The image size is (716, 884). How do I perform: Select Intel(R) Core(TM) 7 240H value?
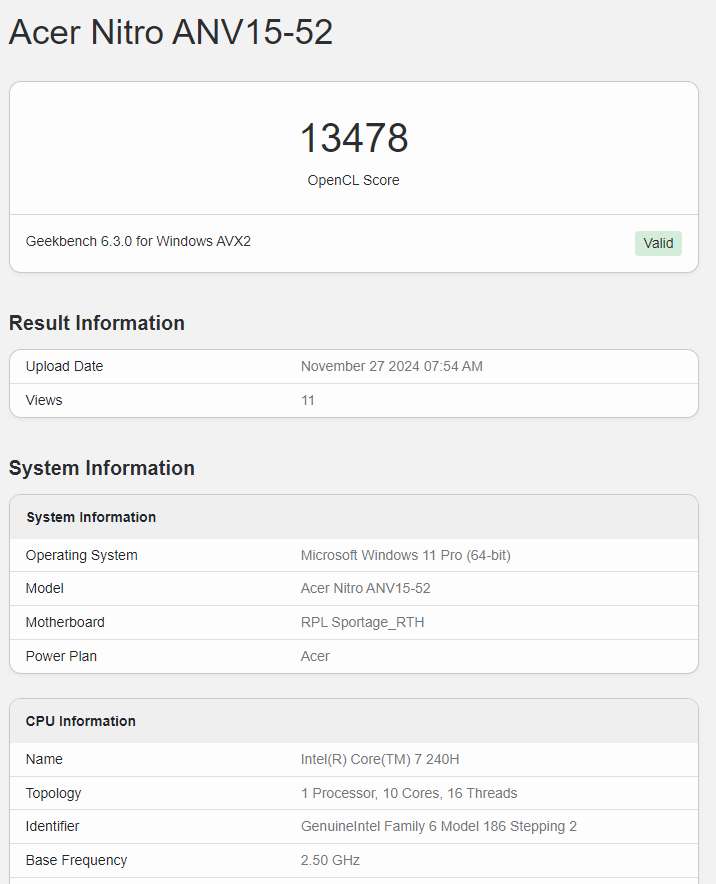pyautogui.click(x=380, y=759)
